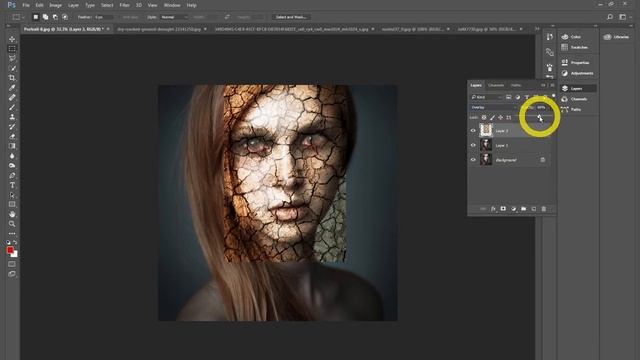
Task: Select the Healing Brush tool
Action: click(x=12, y=98)
